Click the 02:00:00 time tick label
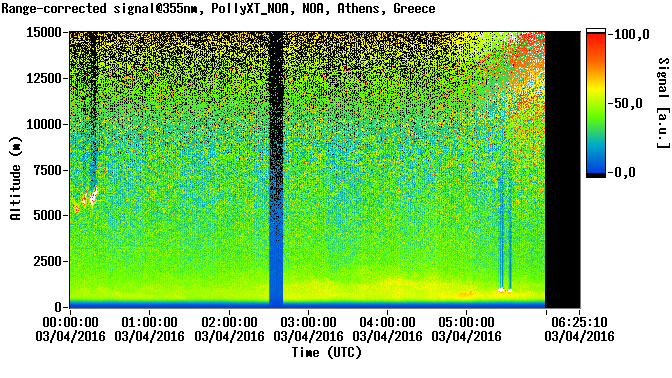Viewport: 672px width, 378px height. (229, 322)
